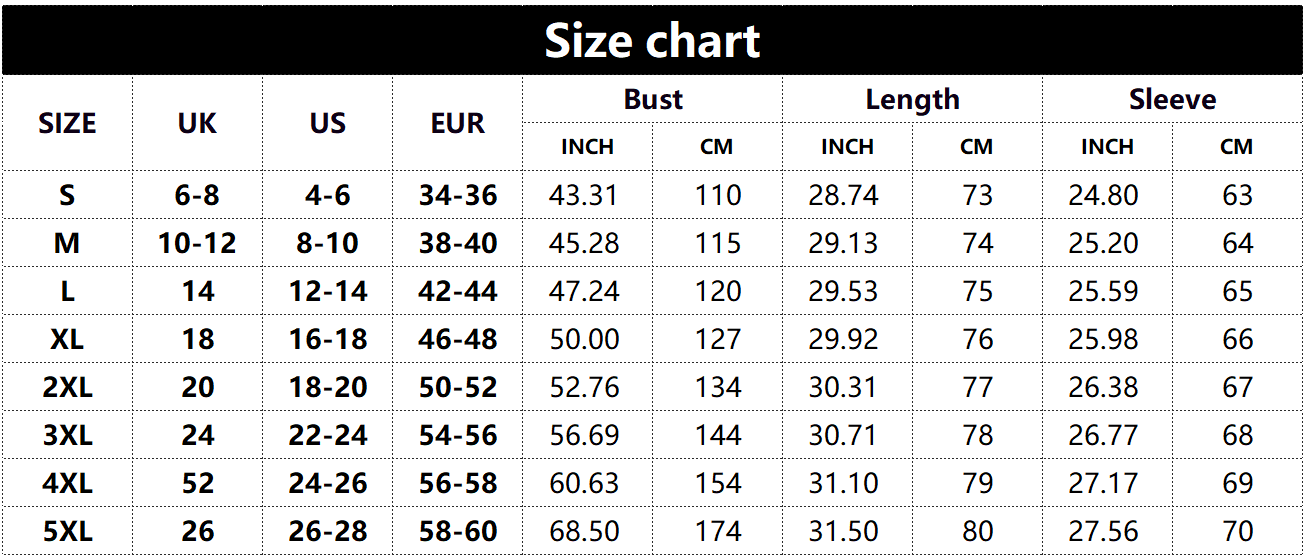Click the XL size row label

(x=67, y=339)
